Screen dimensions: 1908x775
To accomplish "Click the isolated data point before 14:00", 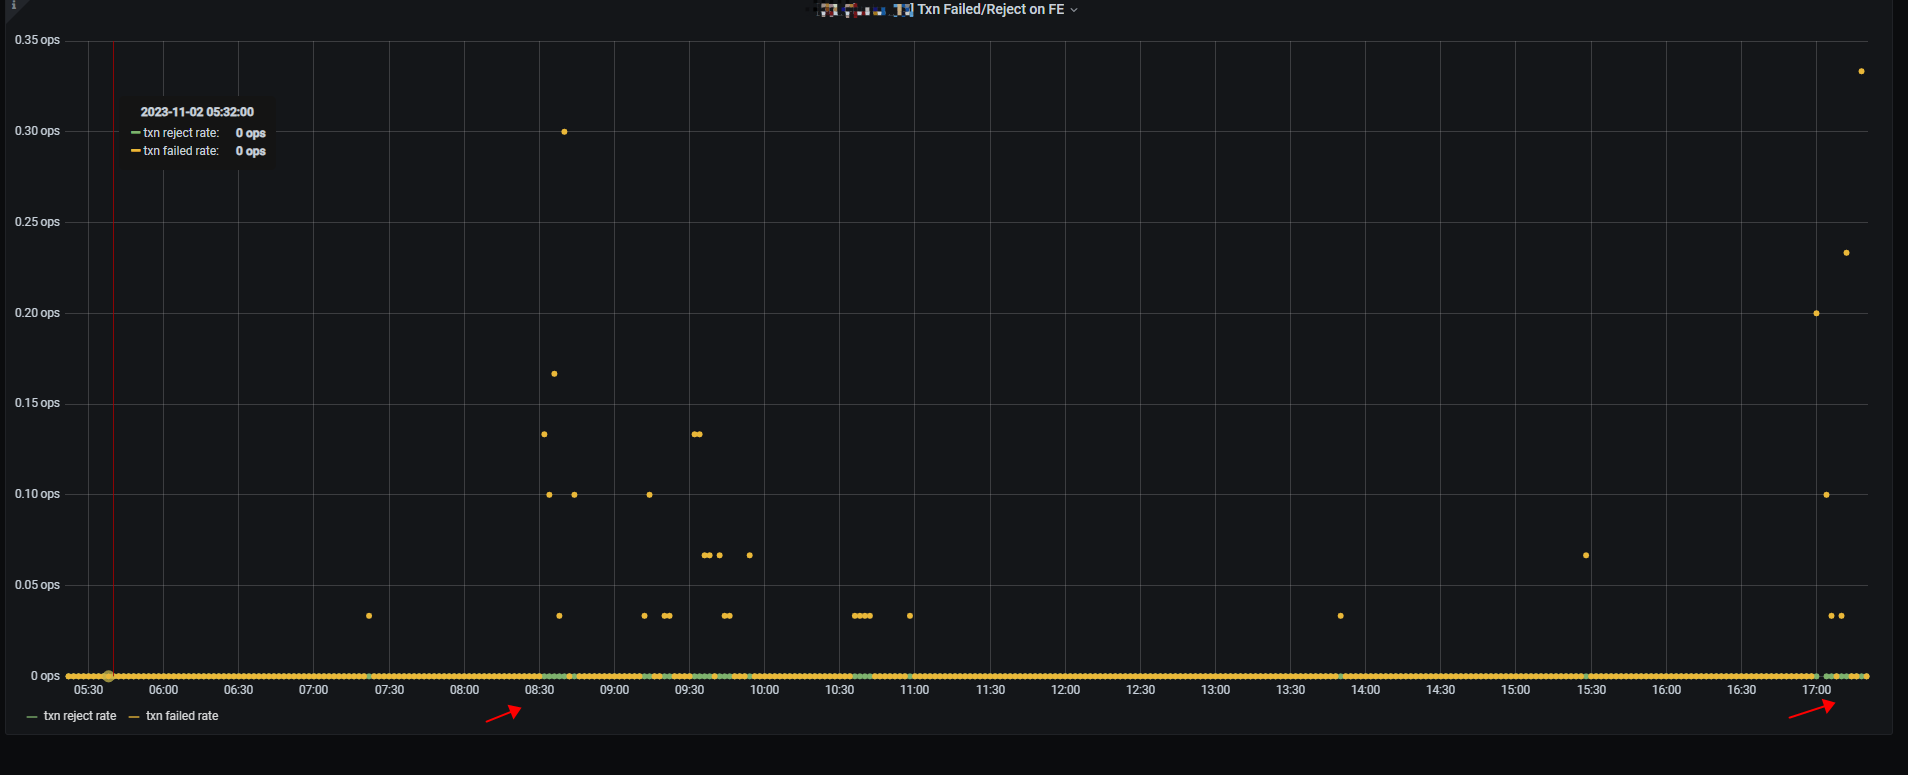I will [x=1340, y=616].
